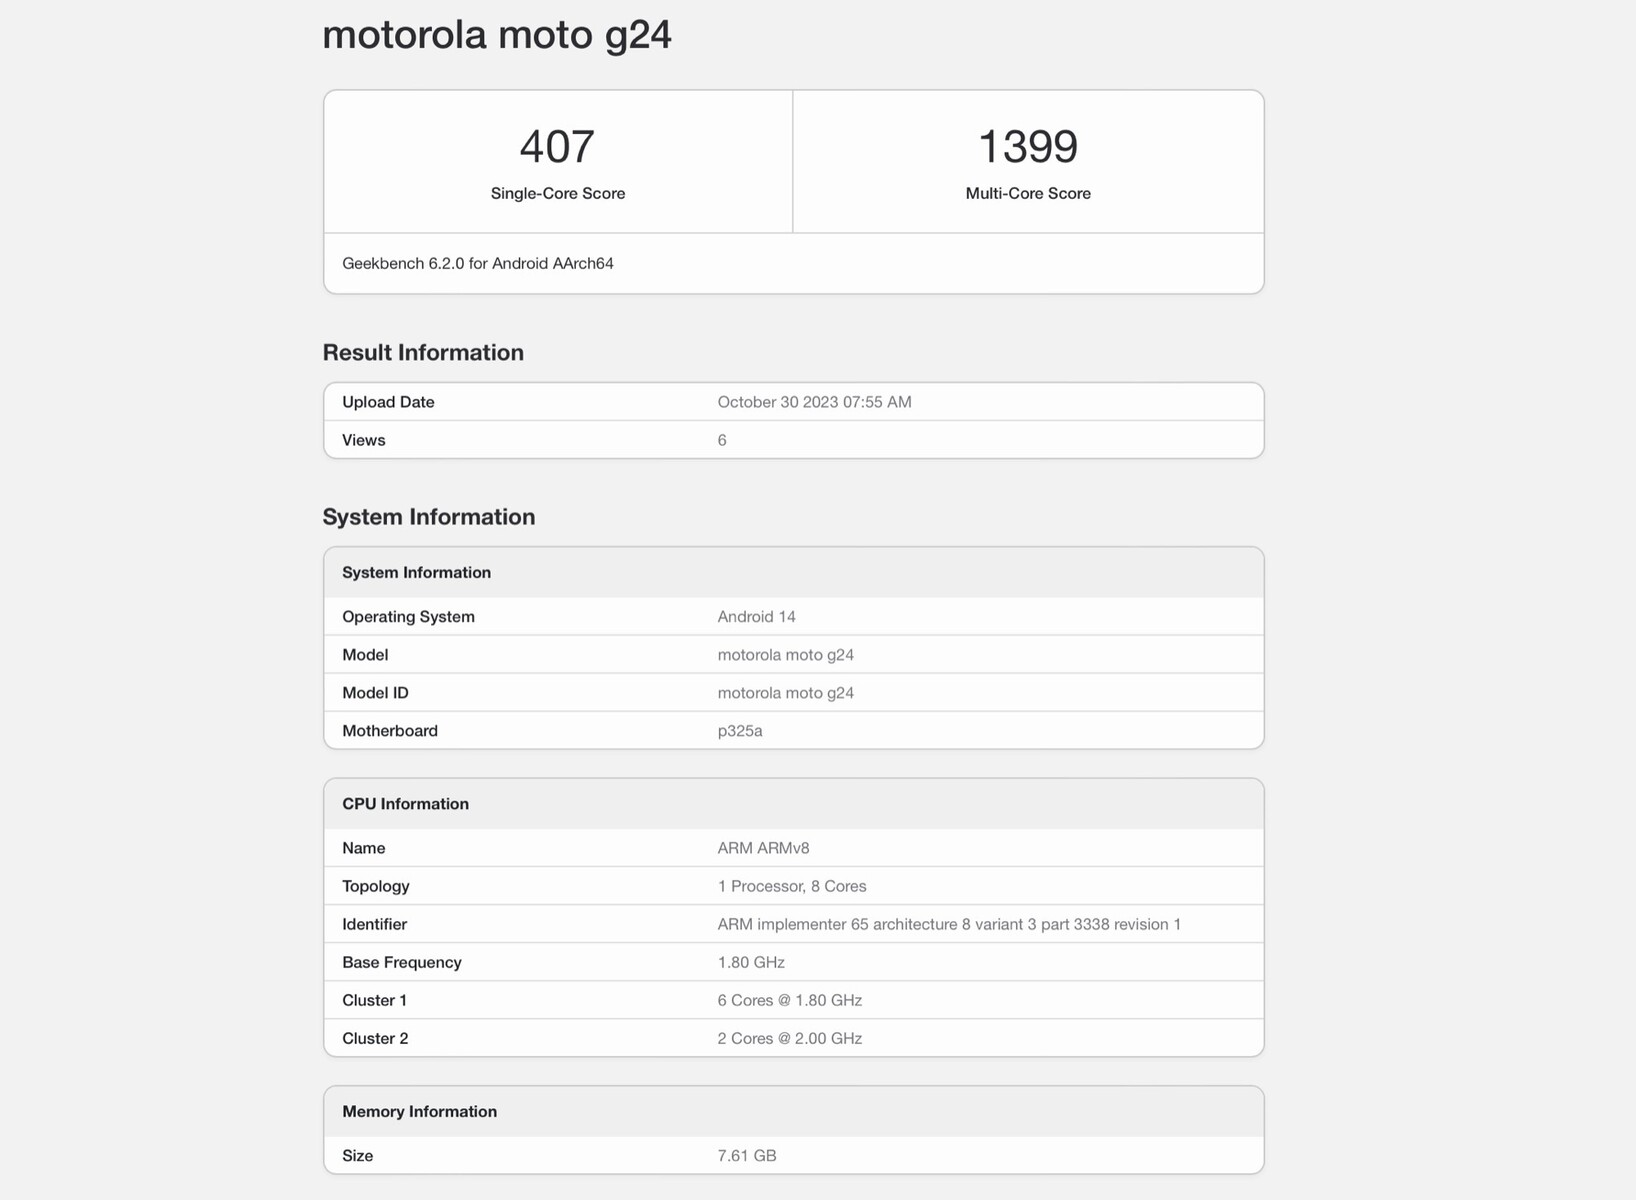Select the Single-Core Score label
Image resolution: width=1636 pixels, height=1200 pixels.
tap(557, 194)
